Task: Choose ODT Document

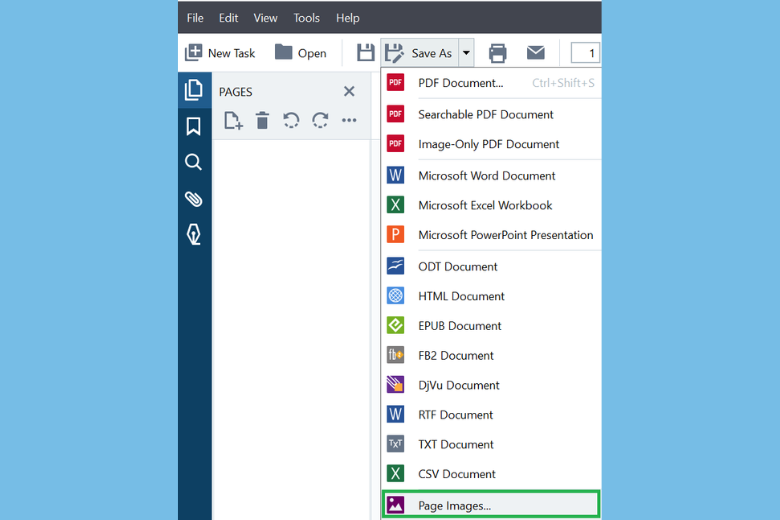Action: 491,267
